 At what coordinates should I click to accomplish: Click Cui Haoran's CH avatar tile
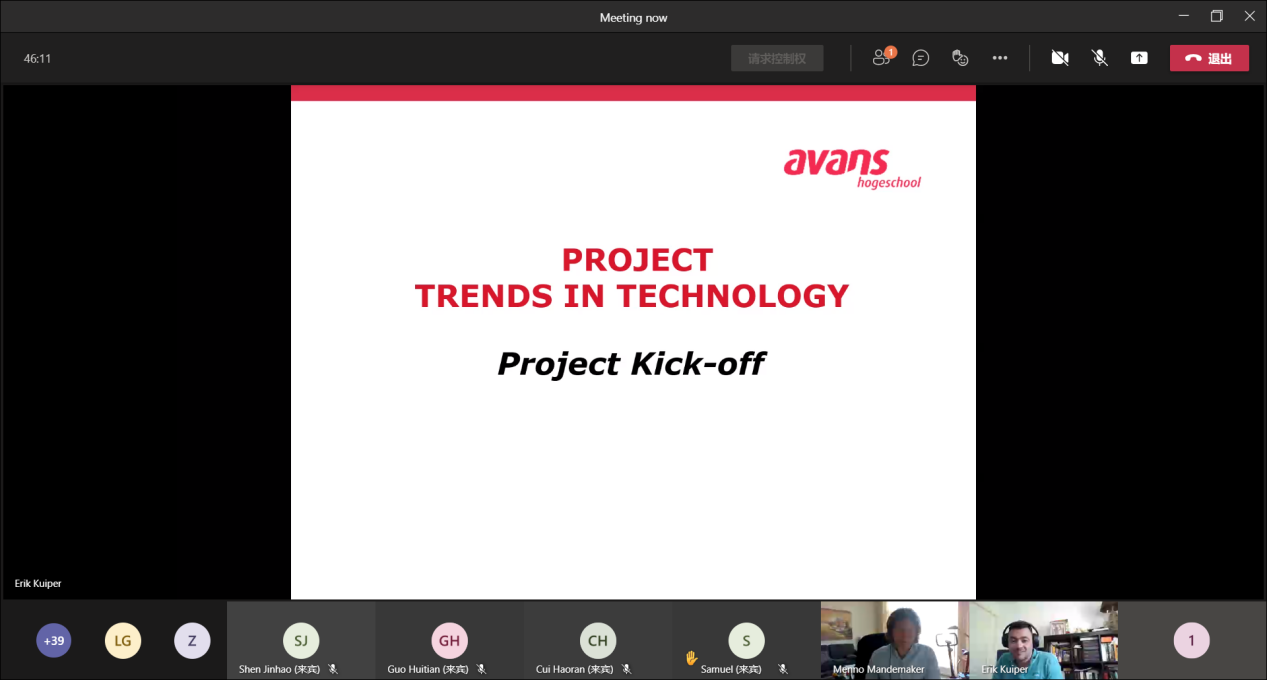point(598,640)
